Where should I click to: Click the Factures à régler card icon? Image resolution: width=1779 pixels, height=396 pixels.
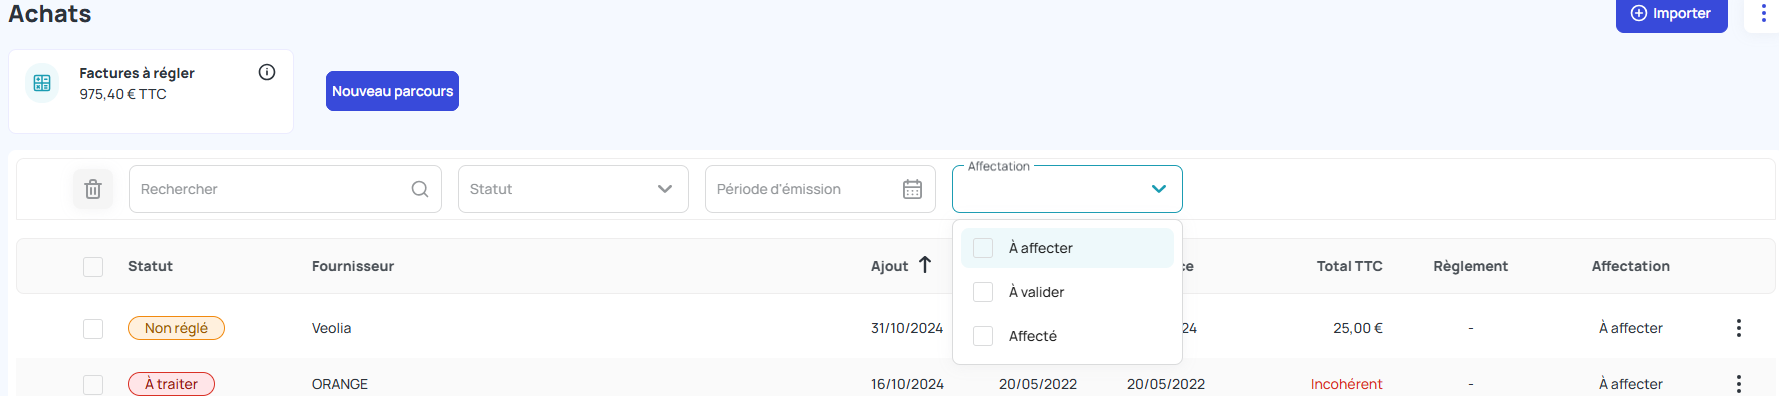42,83
